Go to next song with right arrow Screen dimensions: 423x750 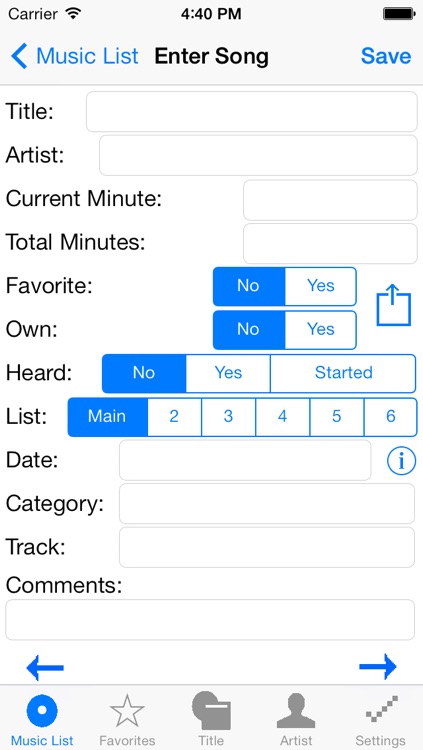[378, 666]
